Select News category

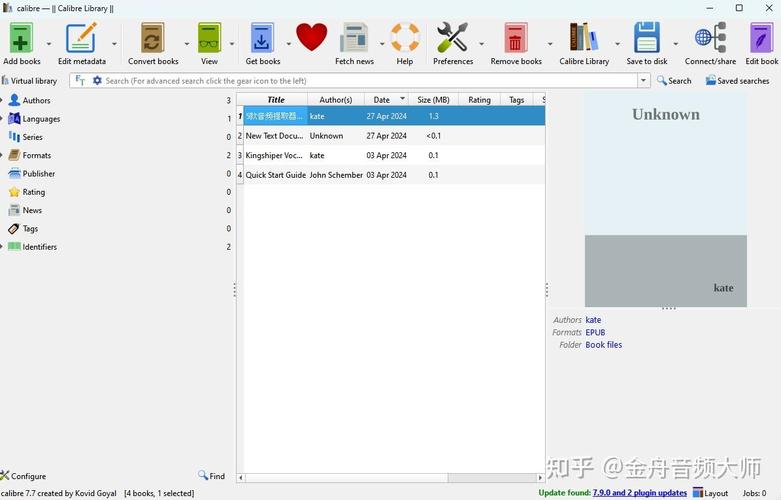click(x=32, y=210)
